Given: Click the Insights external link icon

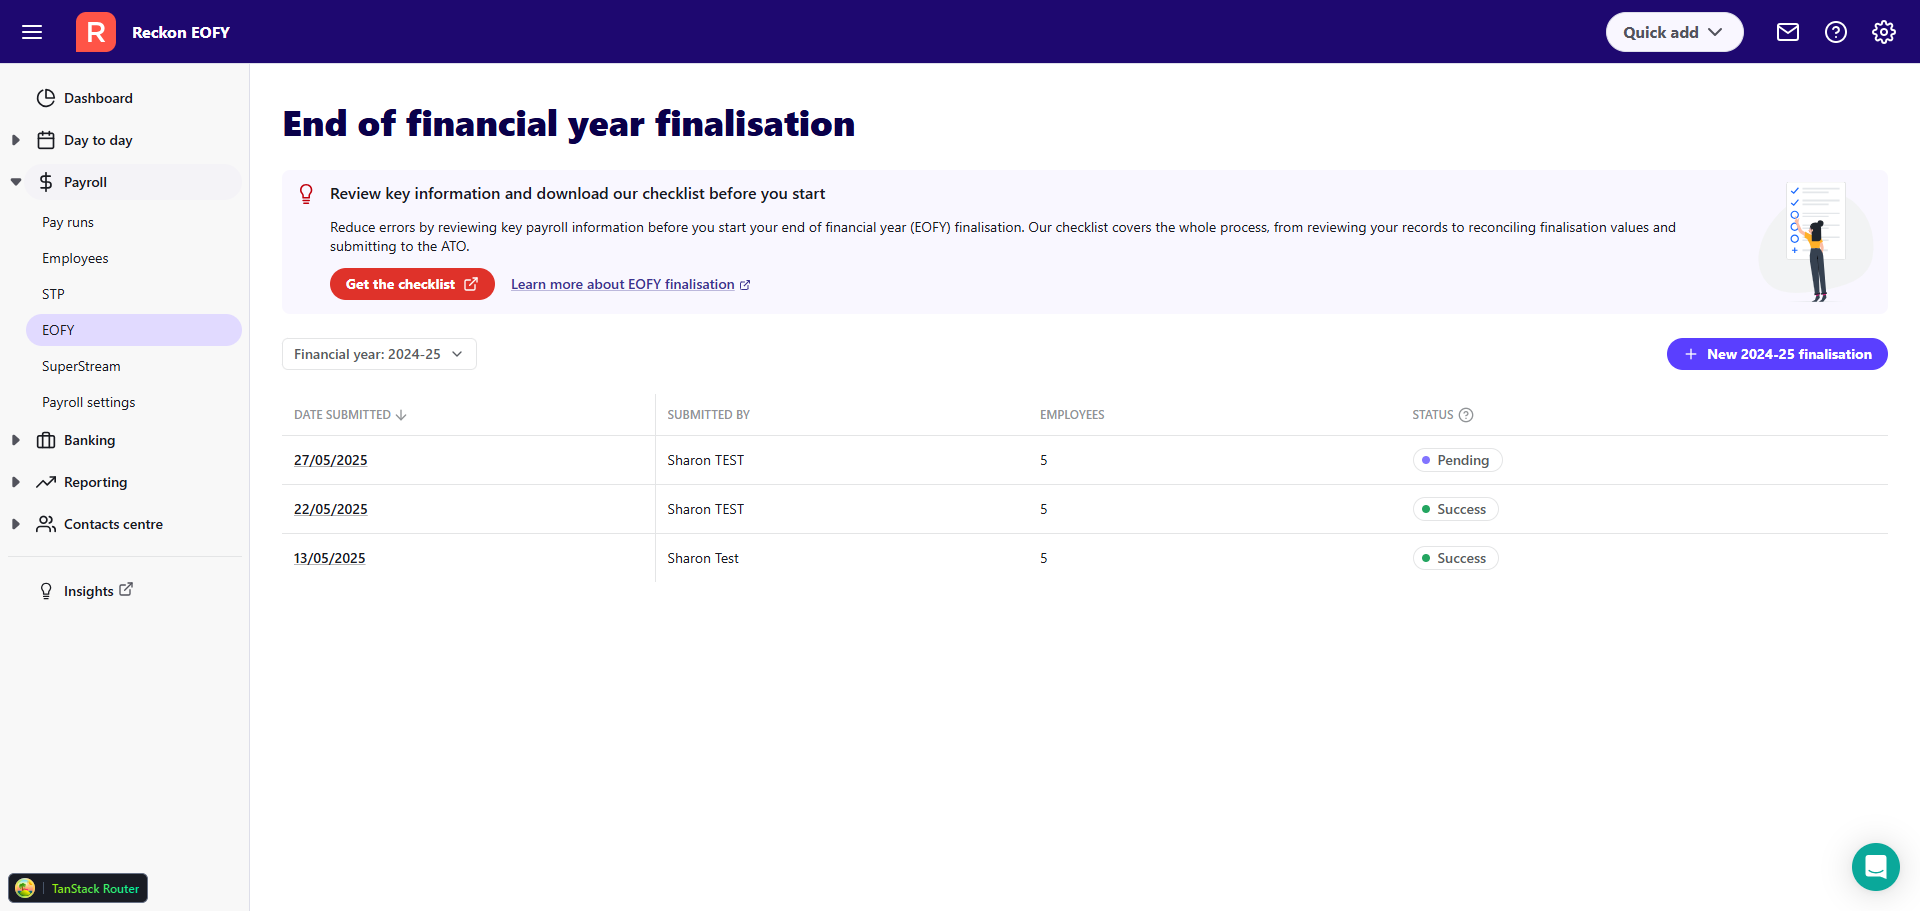Looking at the screenshot, I should coord(126,590).
